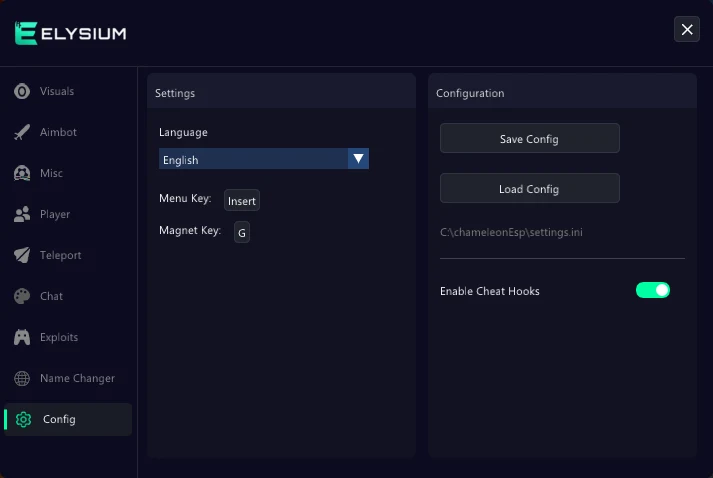Click the Elysium logo
The height and width of the screenshot is (478, 713).
70,33
